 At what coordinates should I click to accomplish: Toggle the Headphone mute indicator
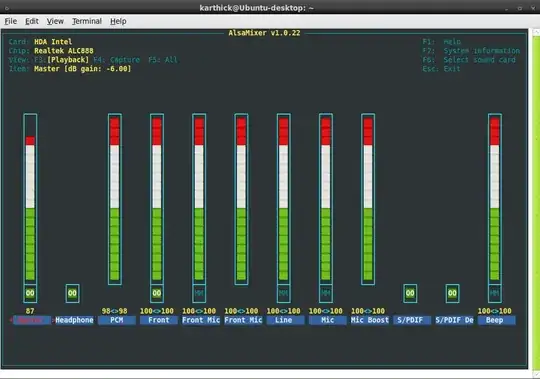pyautogui.click(x=72, y=293)
